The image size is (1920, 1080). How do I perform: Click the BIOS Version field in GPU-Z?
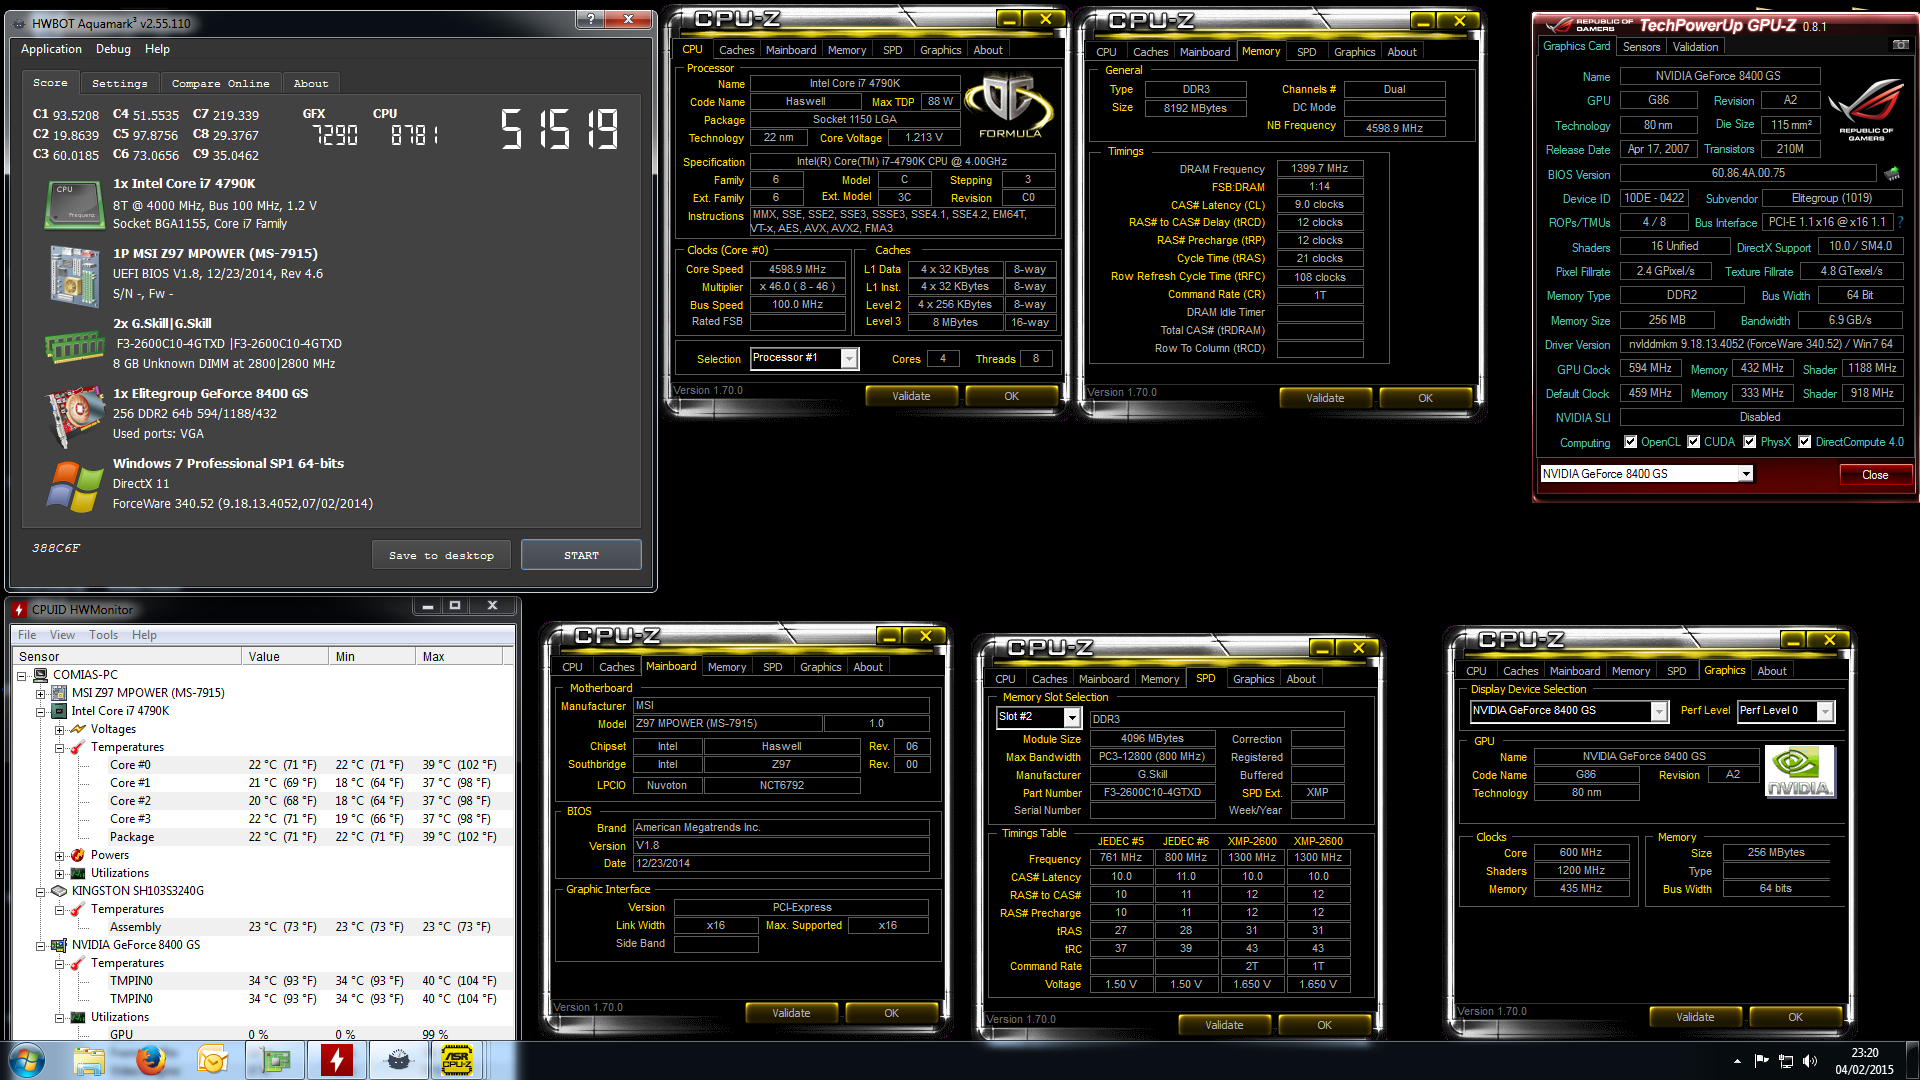1748,173
